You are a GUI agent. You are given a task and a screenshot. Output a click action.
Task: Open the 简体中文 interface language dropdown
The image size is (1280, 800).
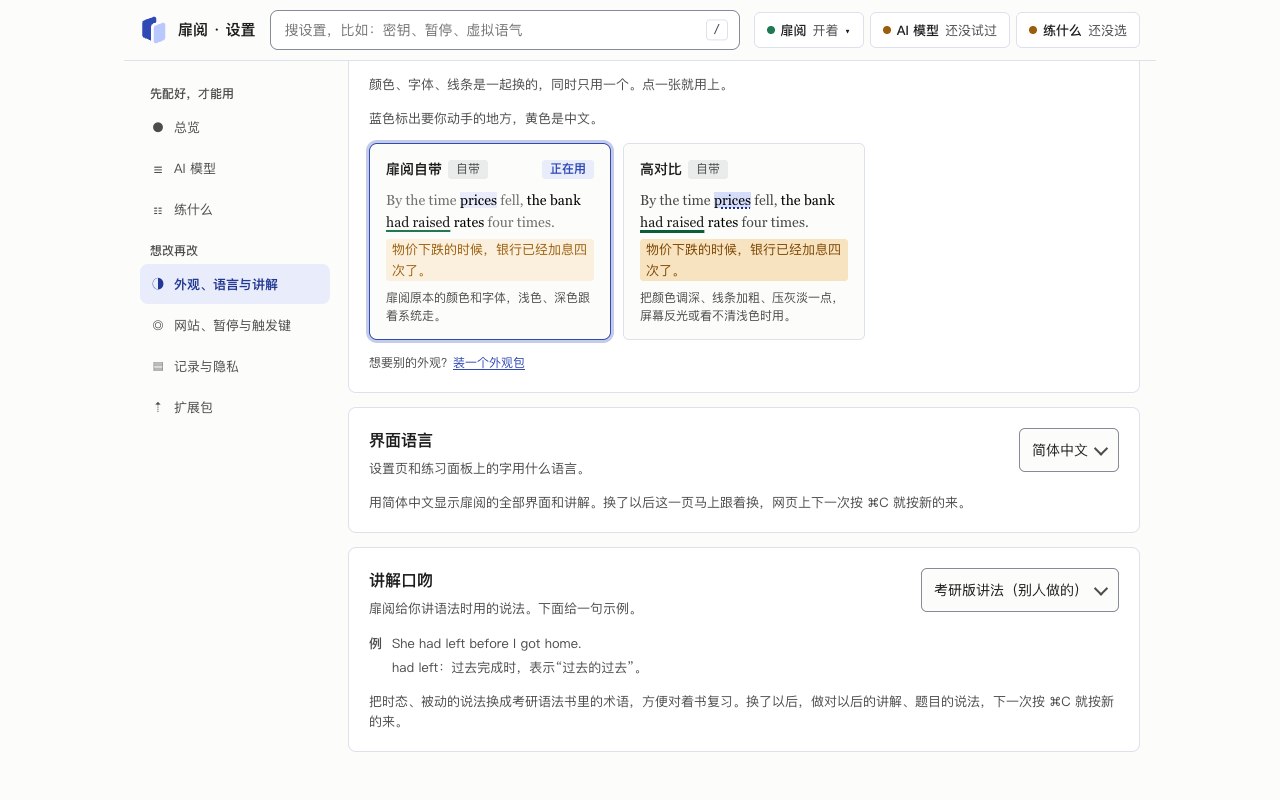(x=1069, y=450)
